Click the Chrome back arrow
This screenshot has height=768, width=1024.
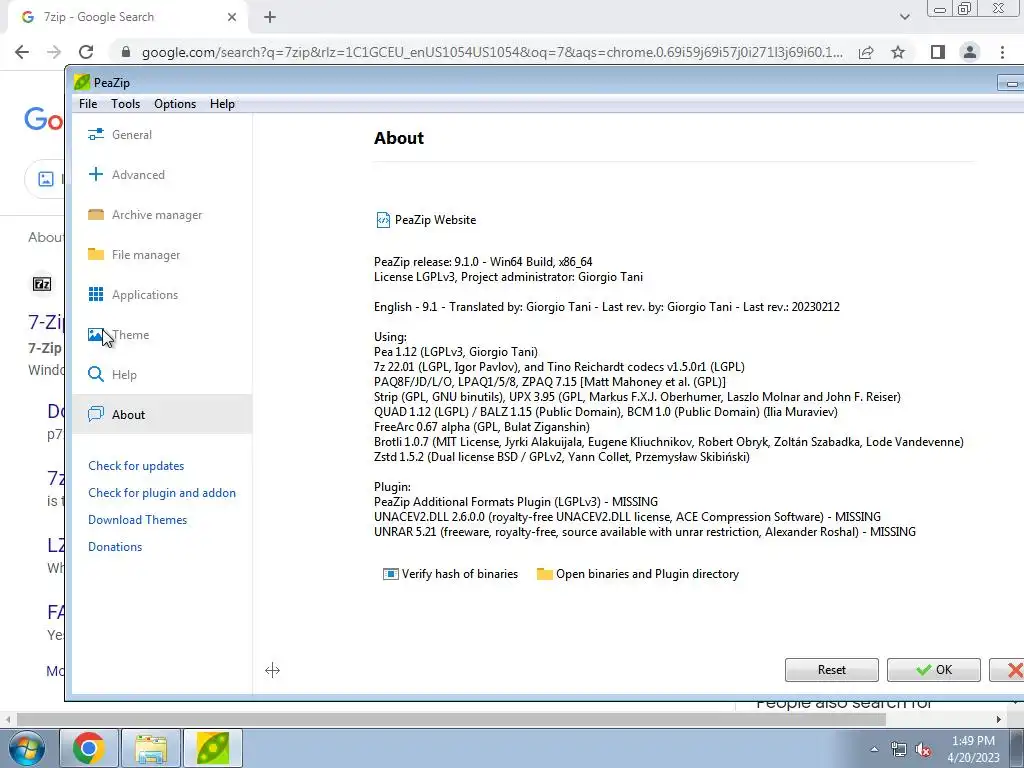pos(22,52)
